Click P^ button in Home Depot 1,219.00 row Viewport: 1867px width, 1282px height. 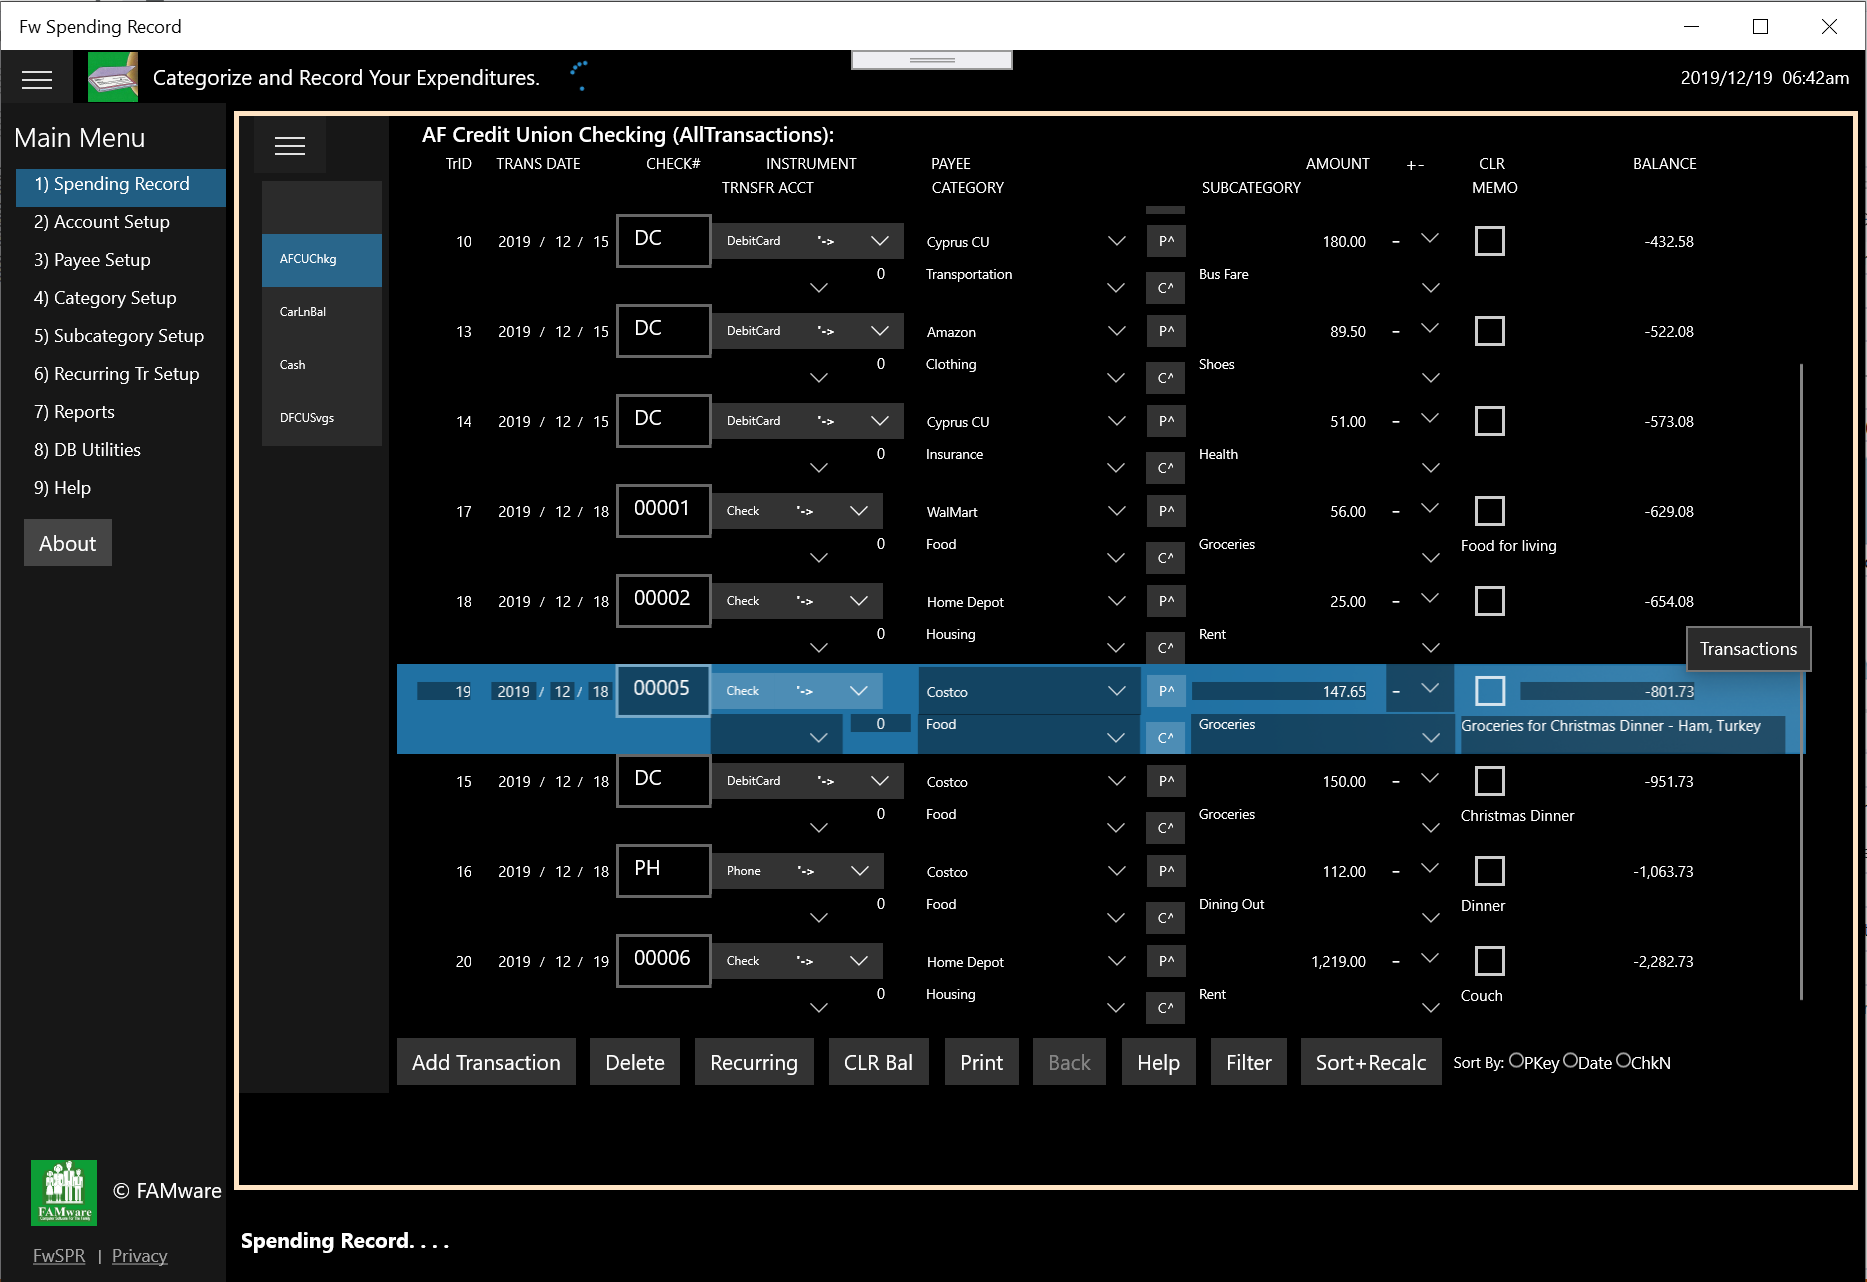1165,961
